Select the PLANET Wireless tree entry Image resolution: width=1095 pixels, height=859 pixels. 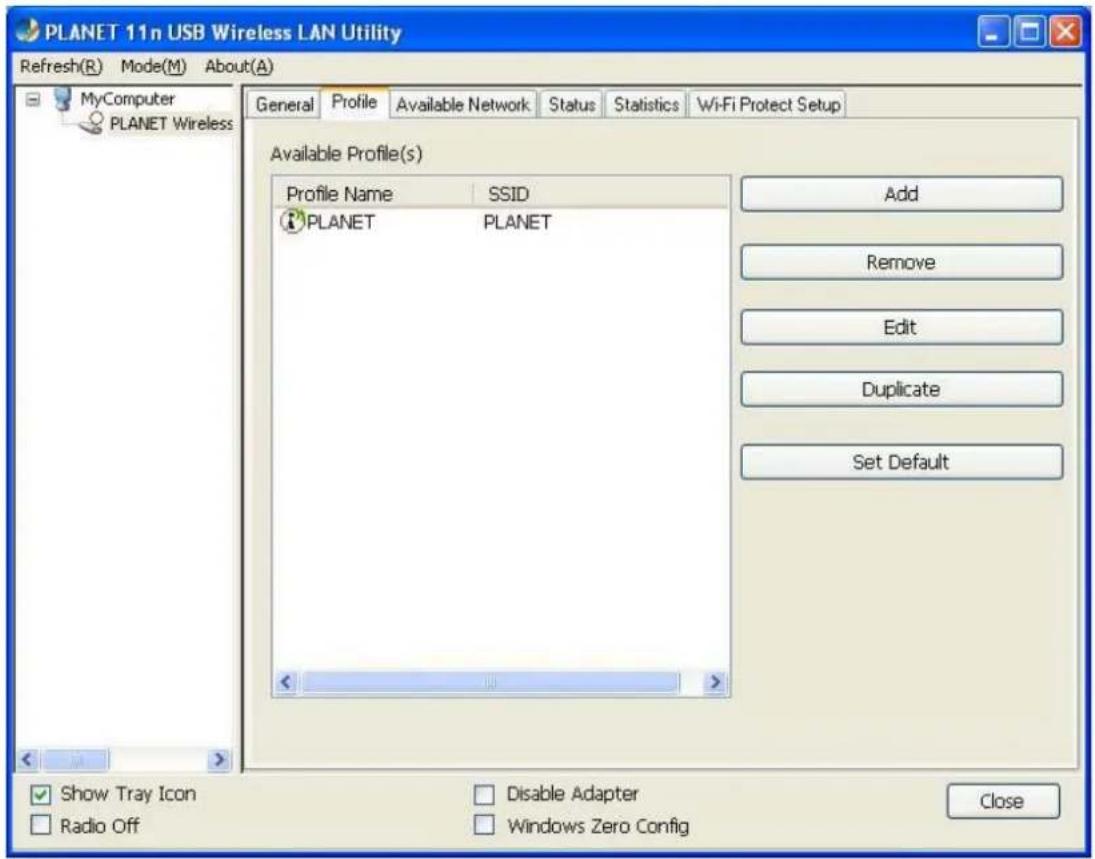point(171,124)
